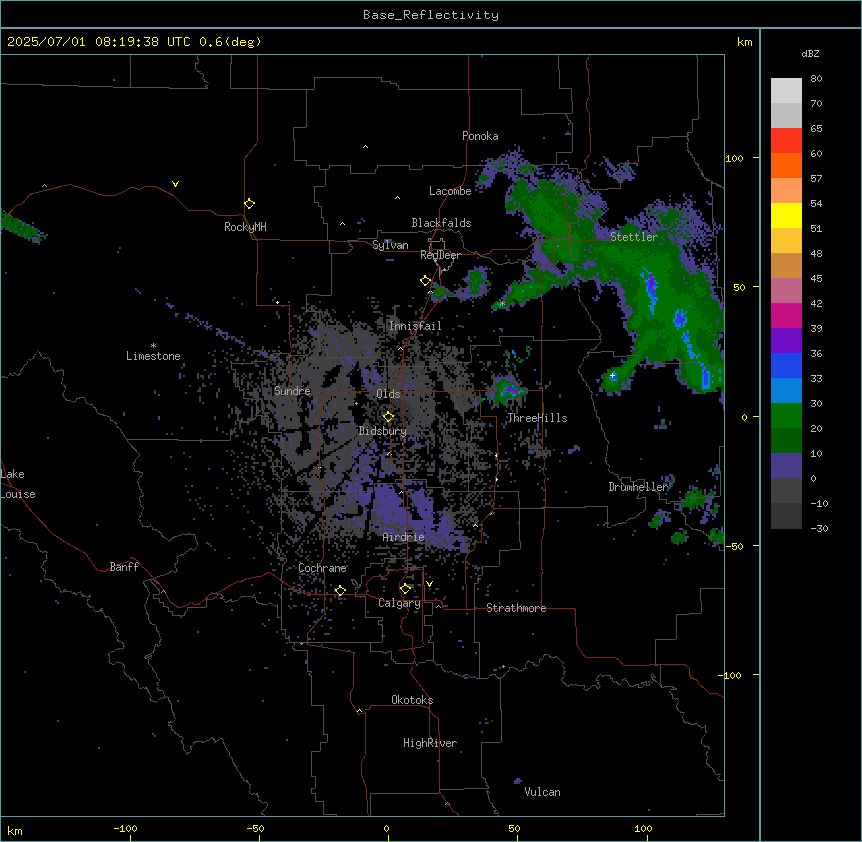The height and width of the screenshot is (842, 862).
Task: Click the right axis tick label 0
Action: (x=744, y=418)
